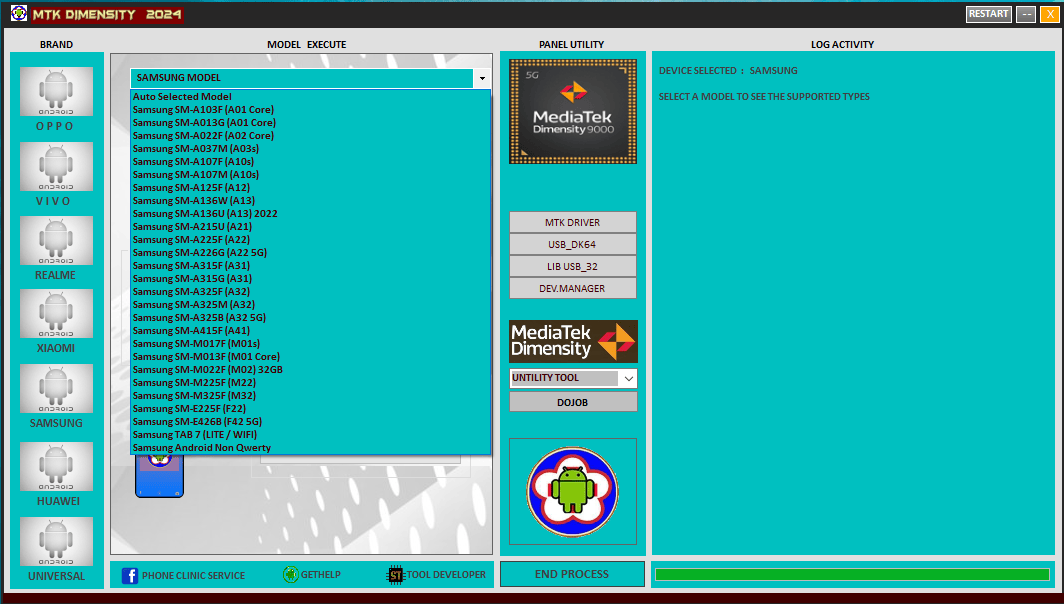Screen dimensions: 1064x604
Task: Pick Samsung SM-M017F (M01s) entry
Action: point(310,344)
